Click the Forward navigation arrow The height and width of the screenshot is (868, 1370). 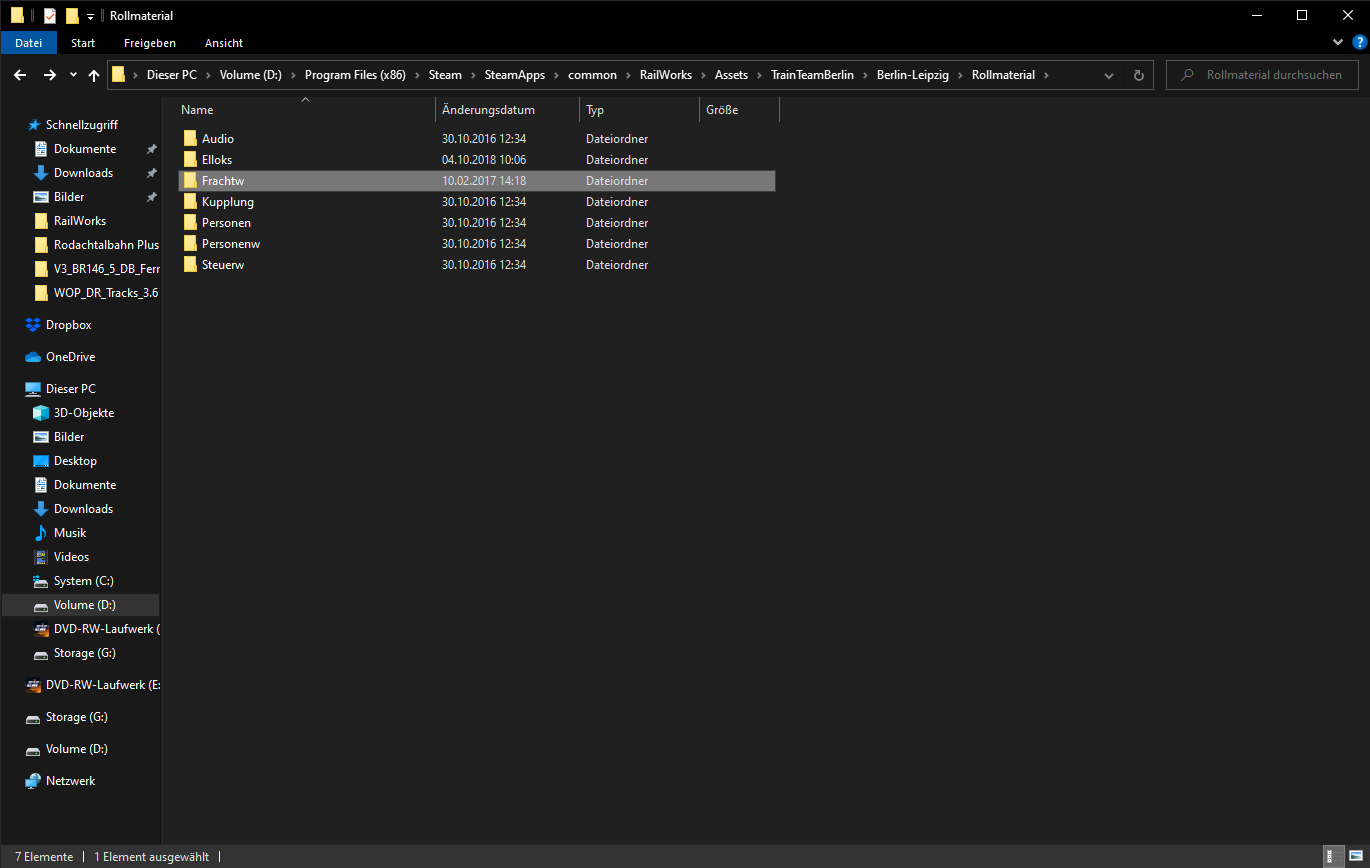(49, 75)
